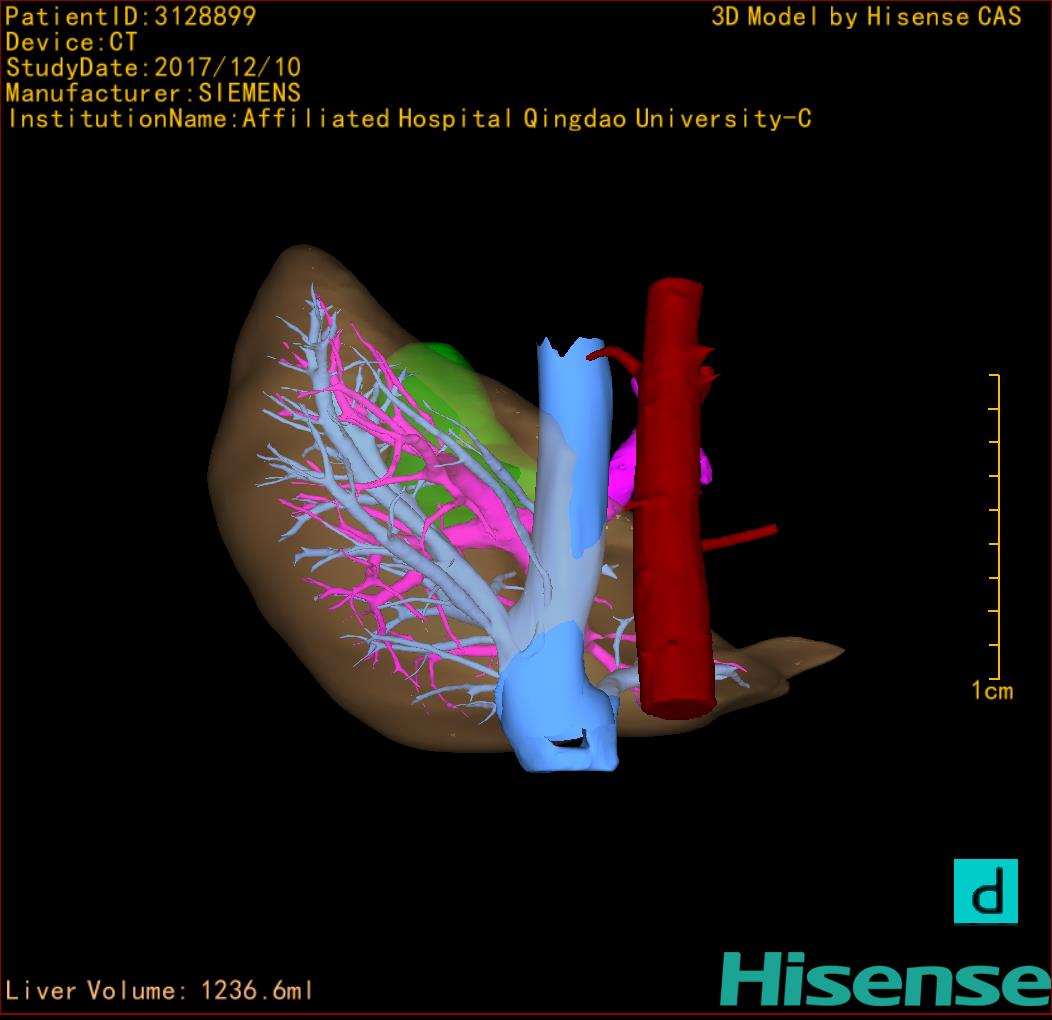Click the 1cm scale label
Image resolution: width=1052 pixels, height=1020 pixels.
tap(991, 691)
